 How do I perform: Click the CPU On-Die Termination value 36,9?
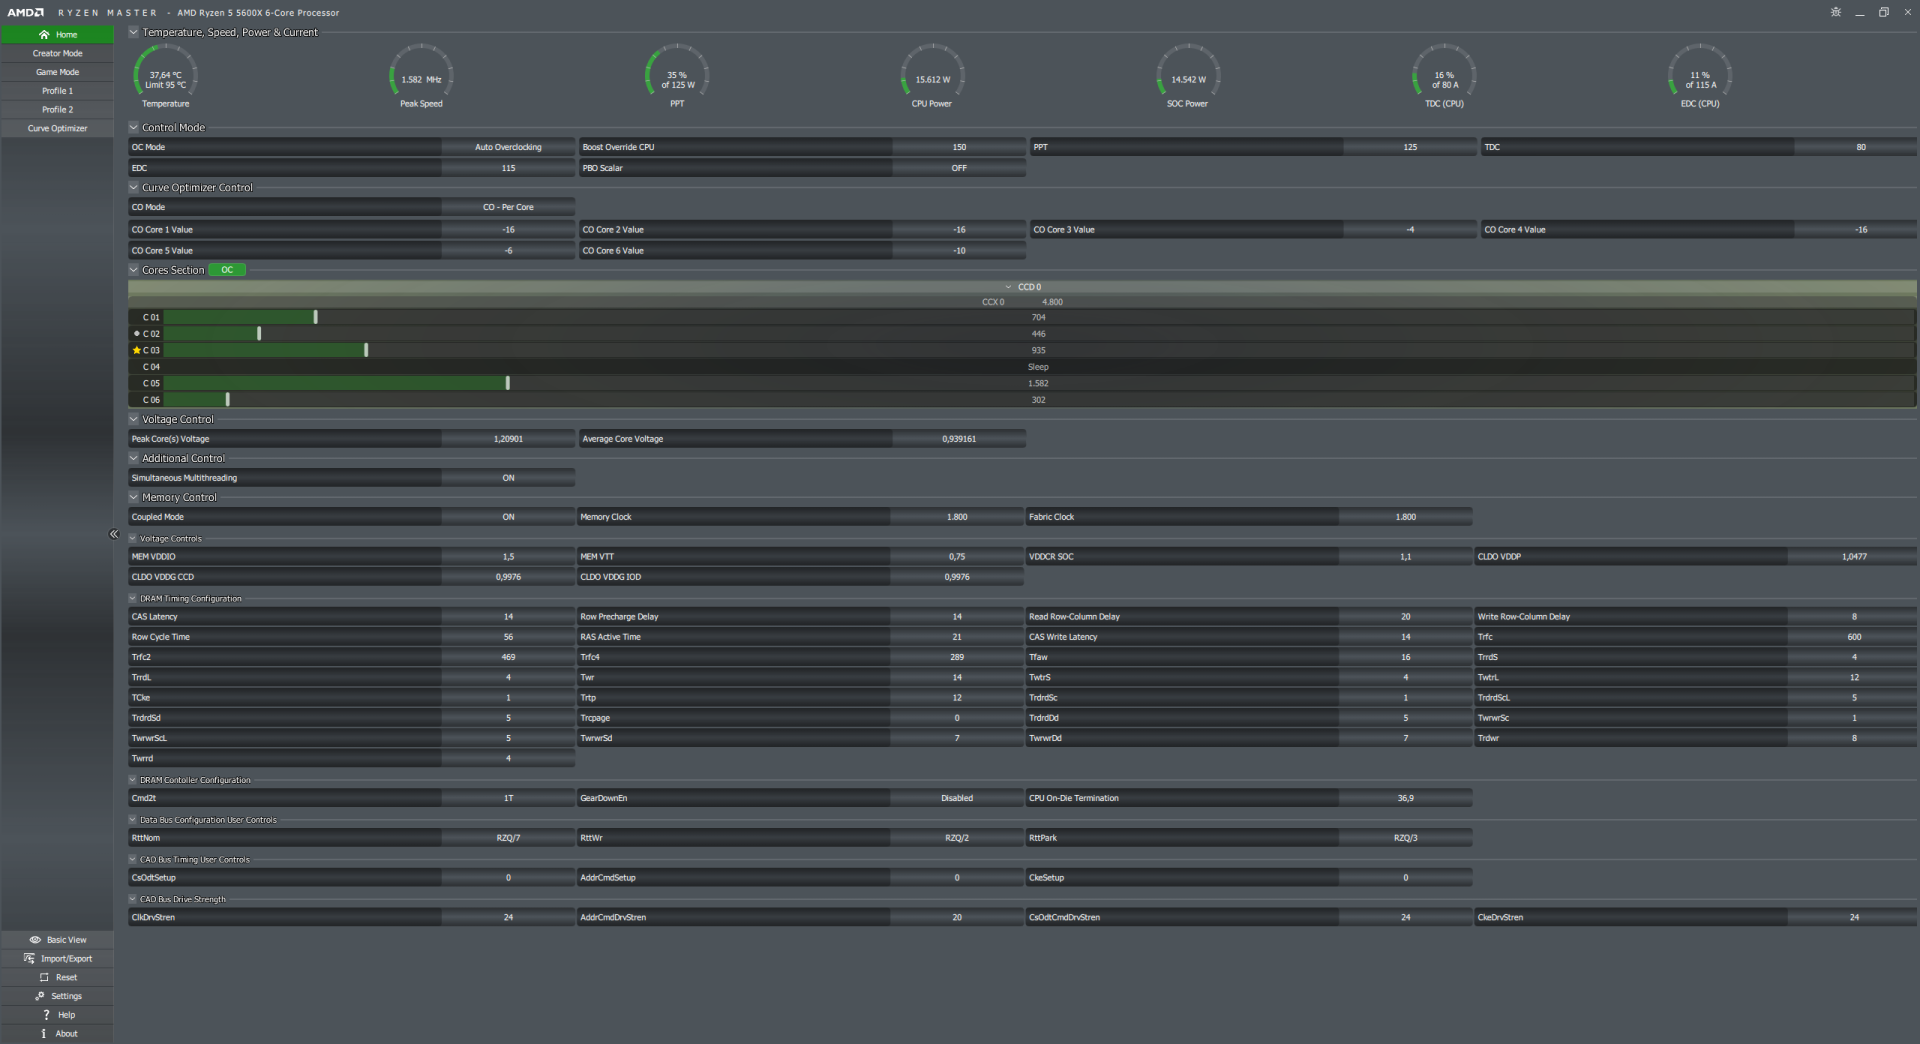click(x=1405, y=798)
